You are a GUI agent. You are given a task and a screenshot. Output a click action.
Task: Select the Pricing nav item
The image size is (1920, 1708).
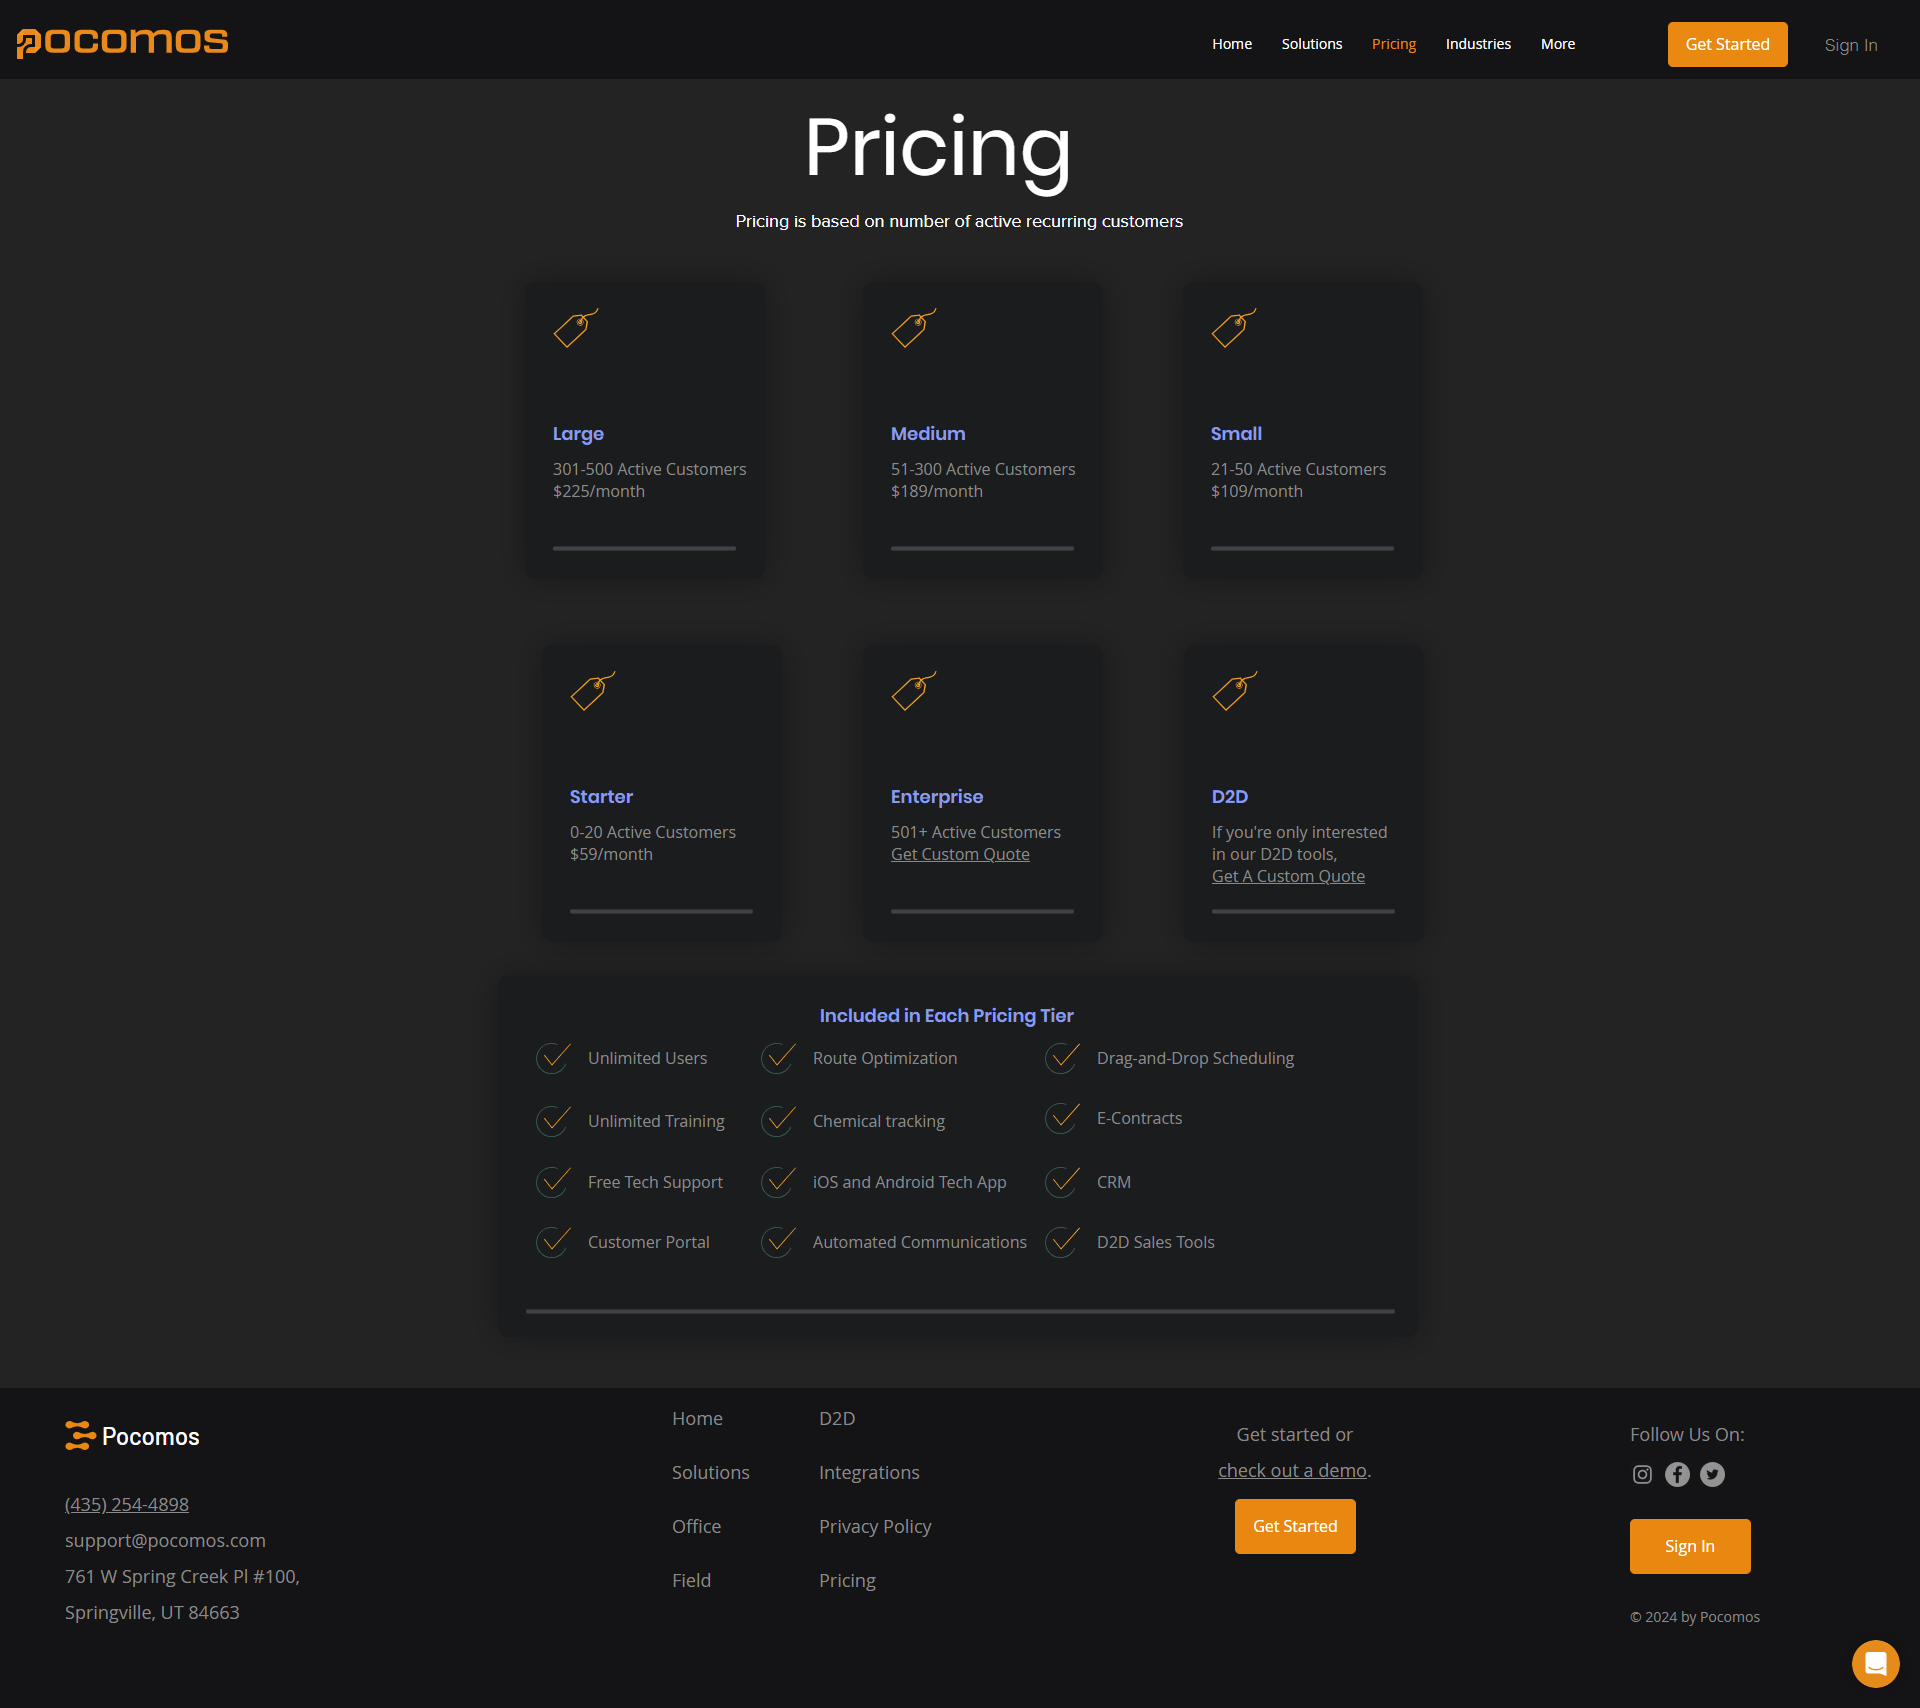tap(1393, 44)
